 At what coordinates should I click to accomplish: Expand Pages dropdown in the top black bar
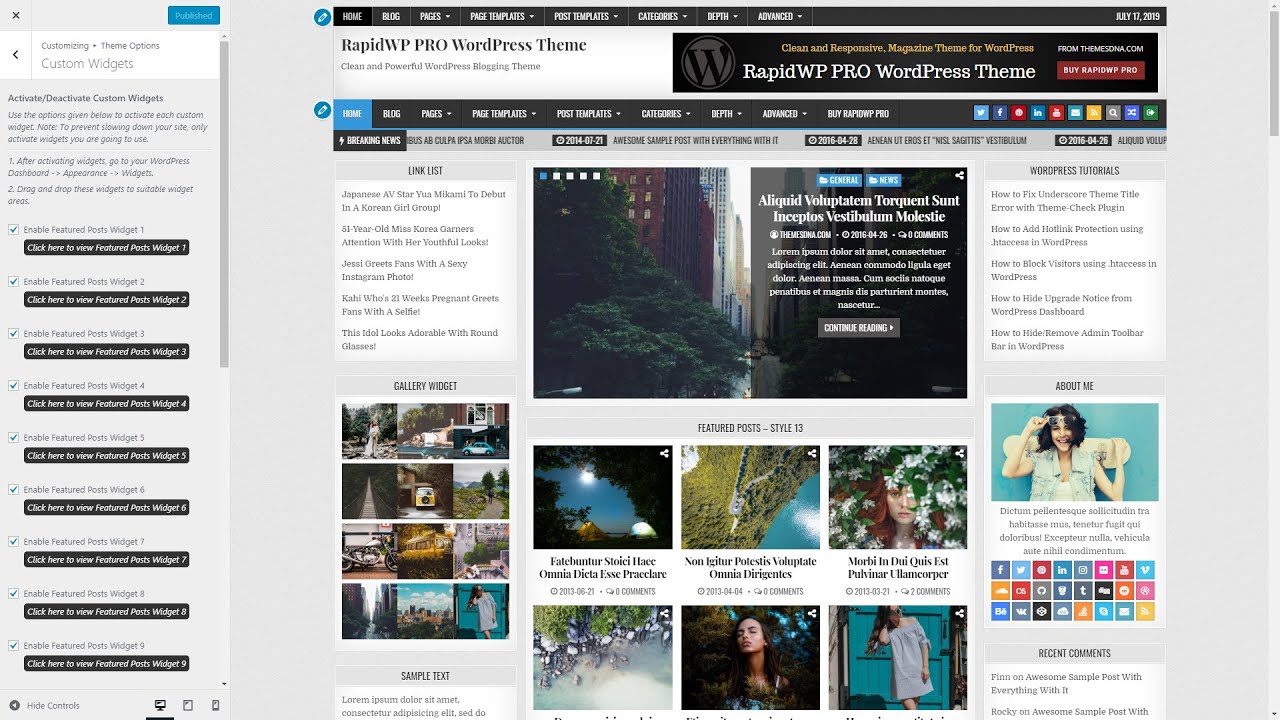pos(434,16)
